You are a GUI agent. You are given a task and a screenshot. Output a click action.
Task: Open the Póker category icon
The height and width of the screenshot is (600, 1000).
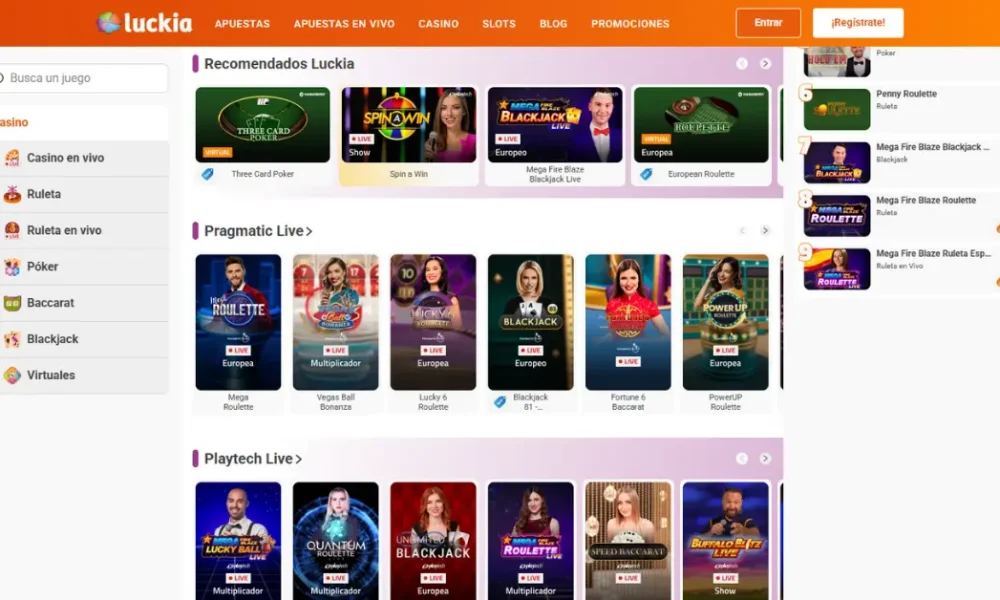tap(11, 267)
